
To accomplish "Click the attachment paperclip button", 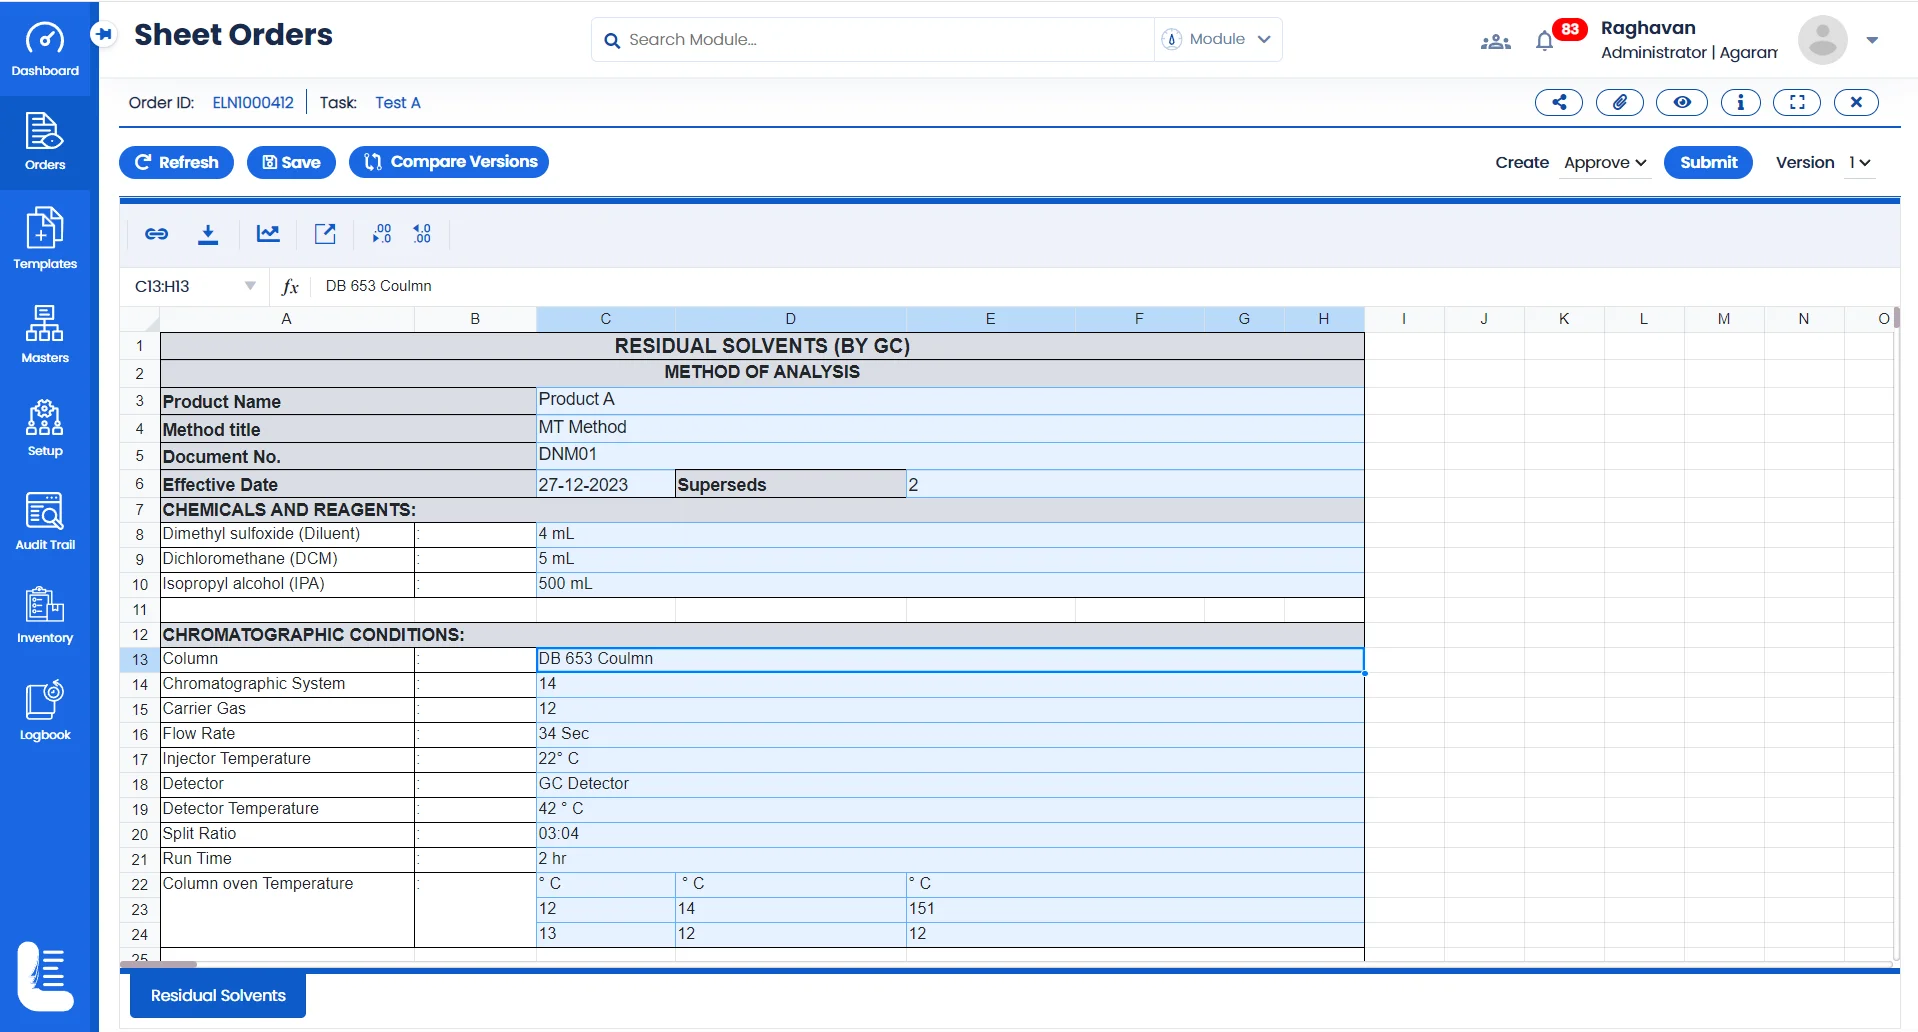I will [1620, 102].
